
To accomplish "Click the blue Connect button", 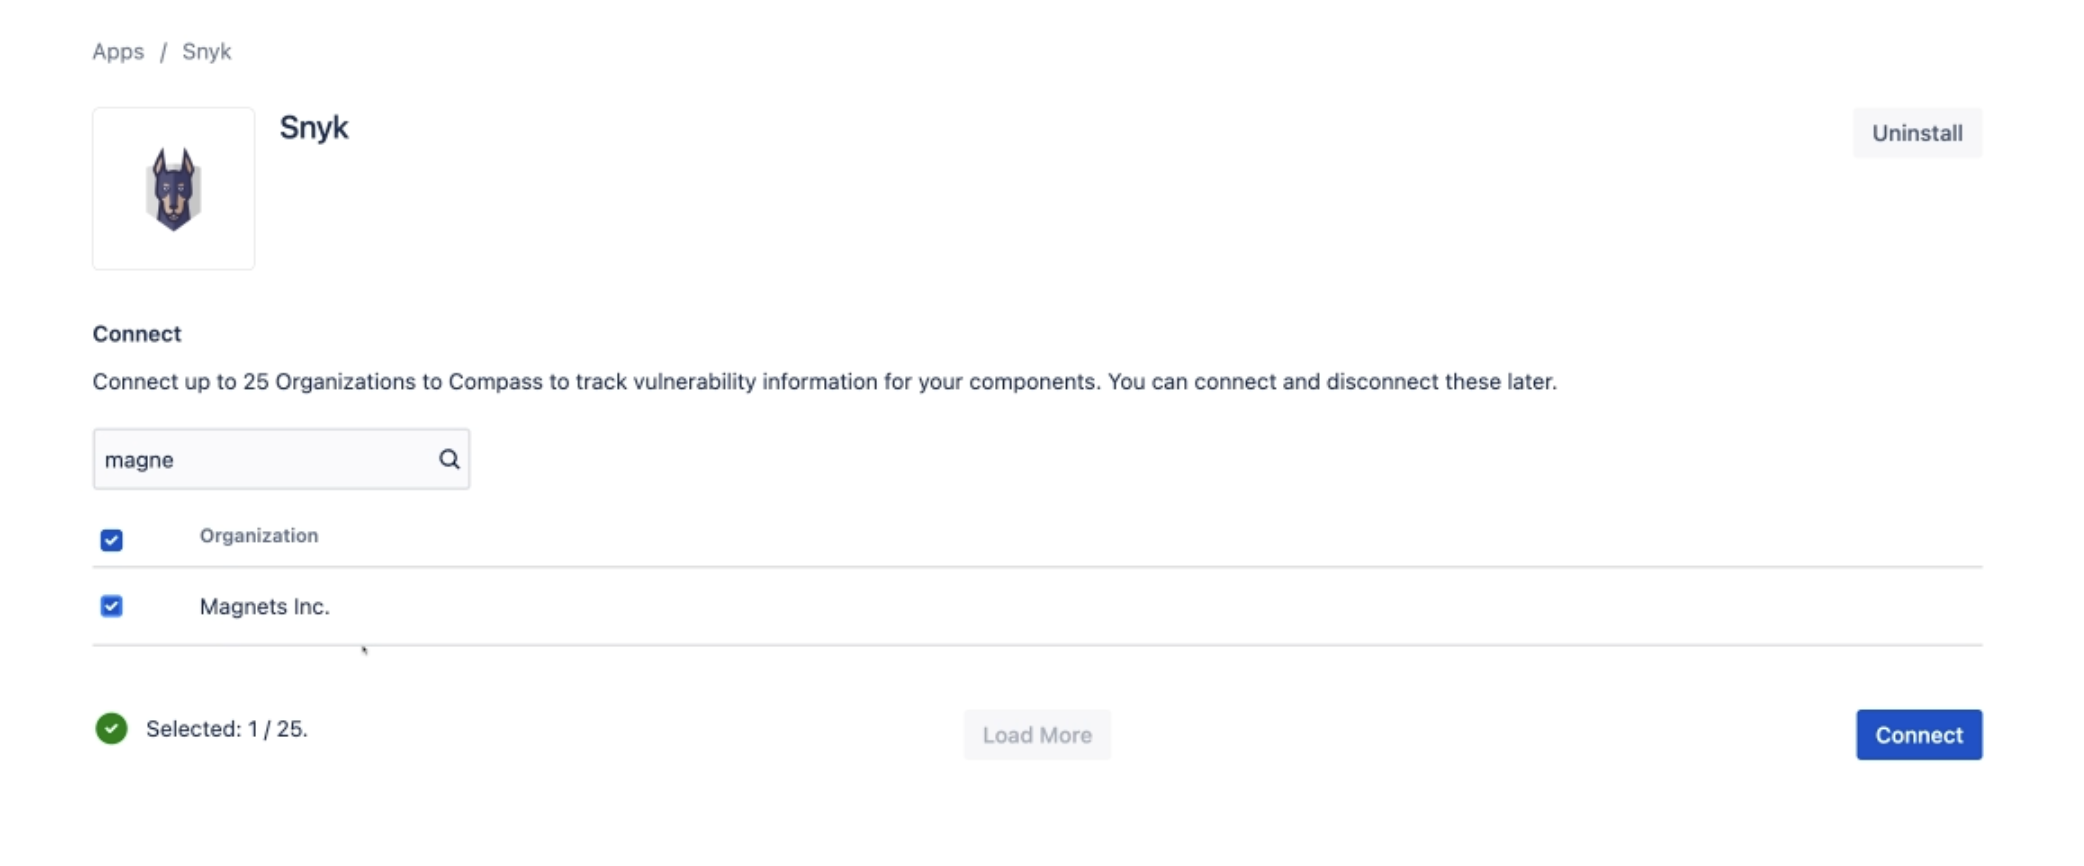I will tap(1919, 735).
